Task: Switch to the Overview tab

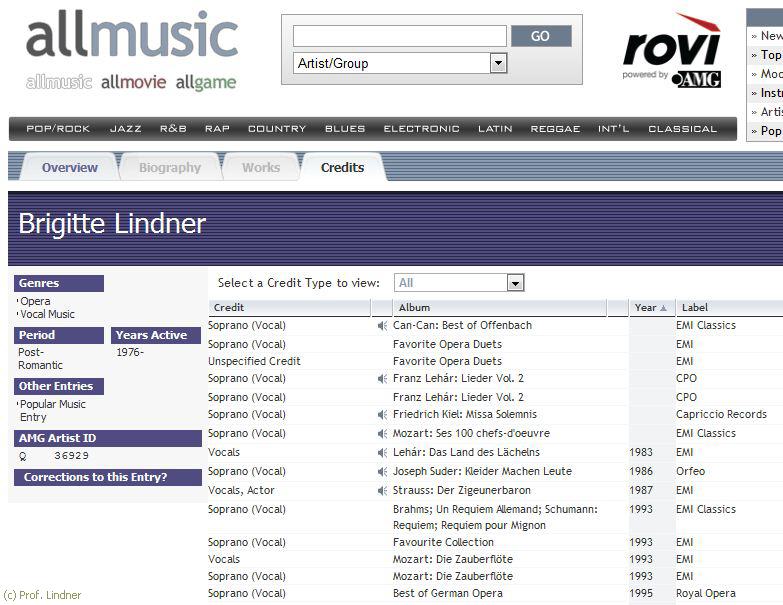Action: click(x=69, y=167)
